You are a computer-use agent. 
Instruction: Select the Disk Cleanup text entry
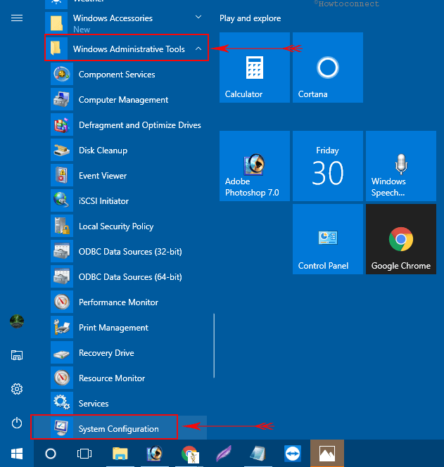click(x=103, y=151)
